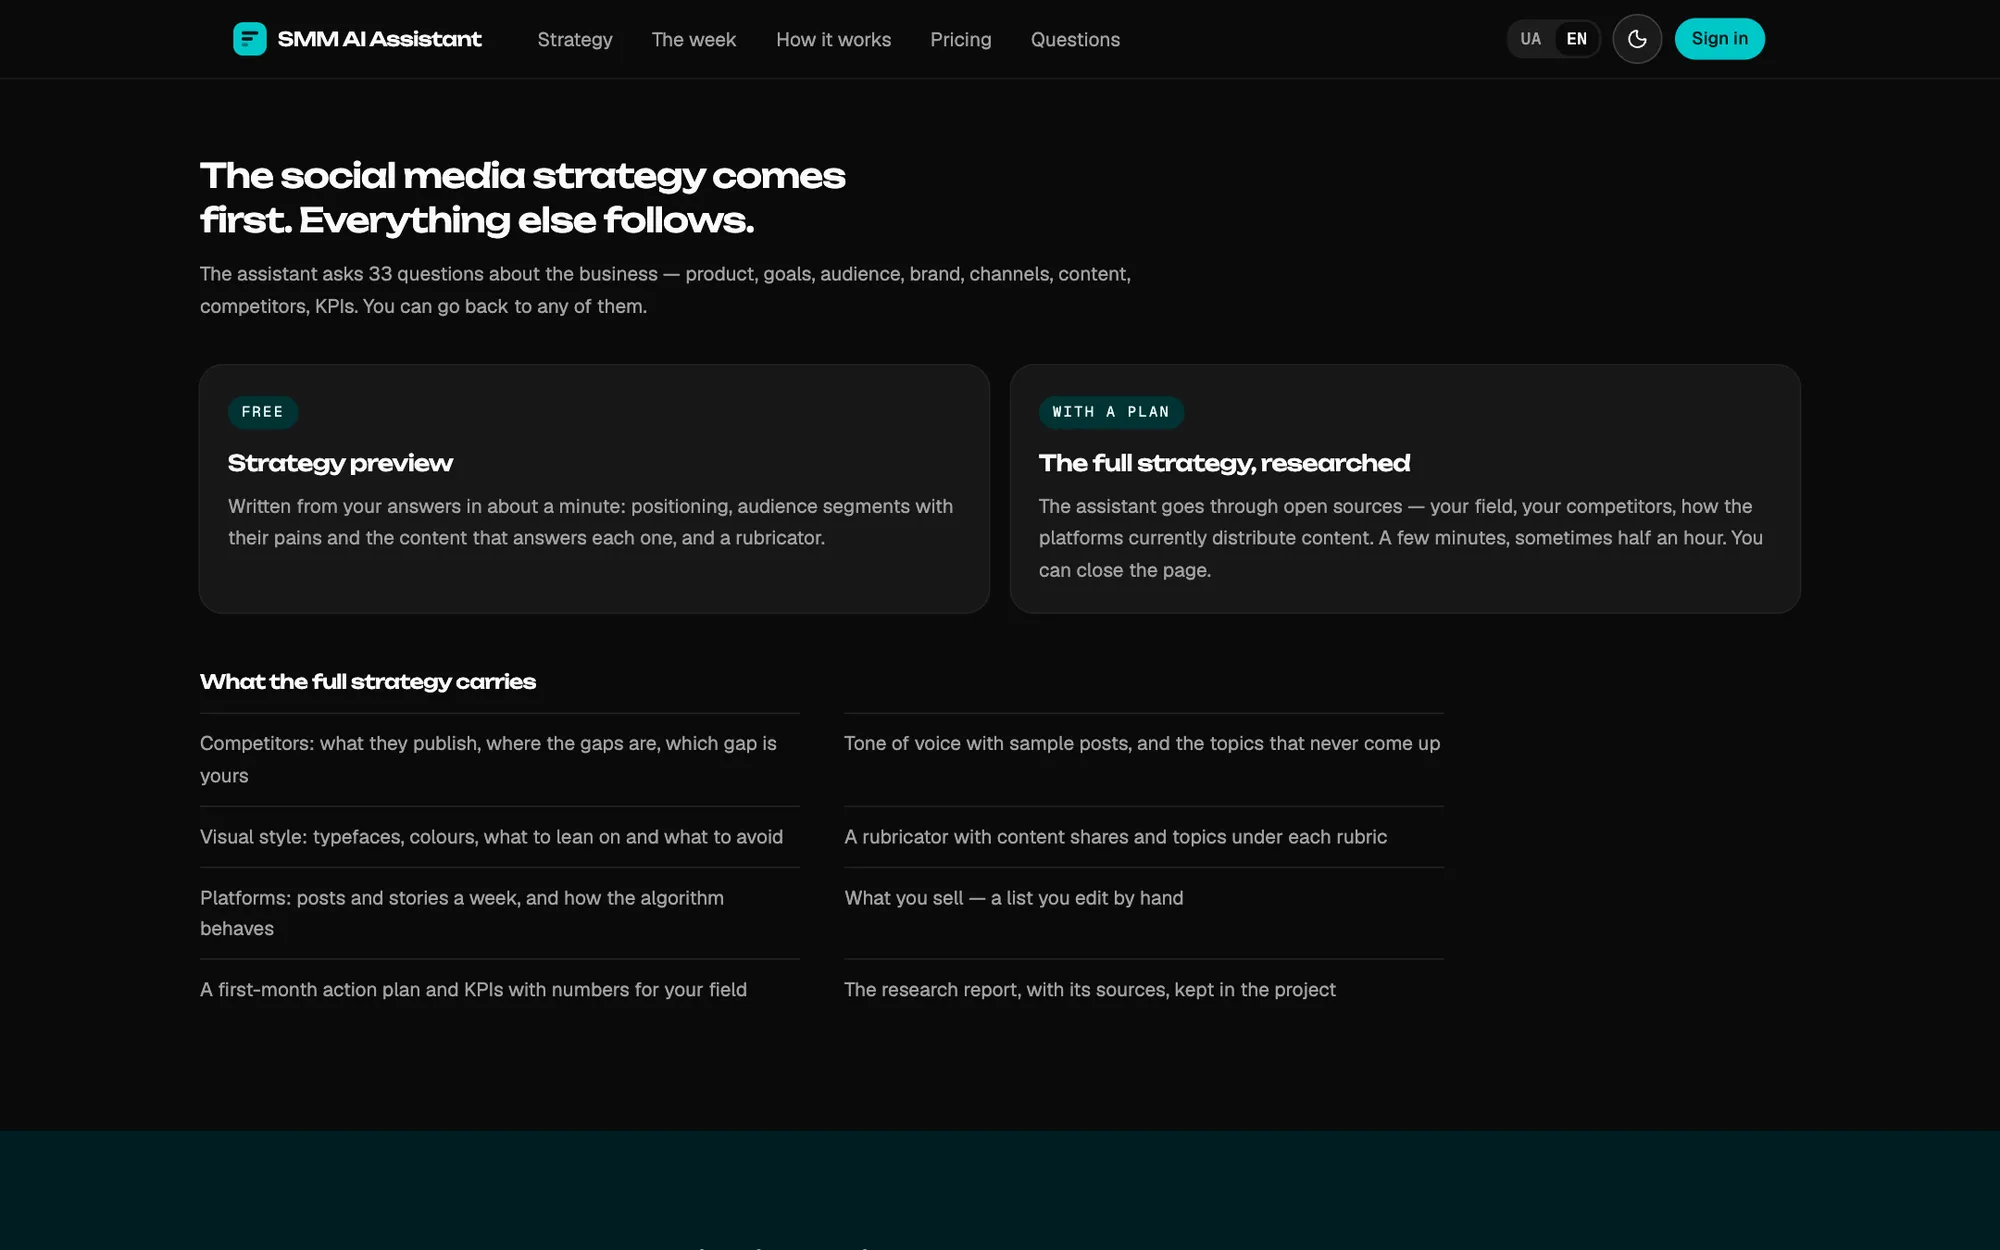Click 'The research report' list item
Image resolution: width=2000 pixels, height=1250 pixels.
(1089, 990)
